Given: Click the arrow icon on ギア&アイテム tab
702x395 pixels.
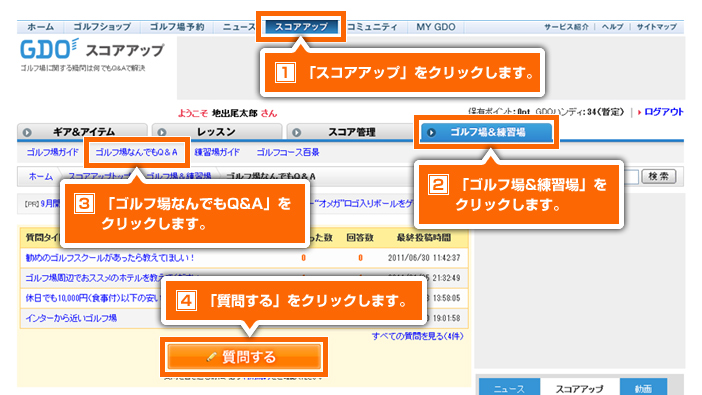Looking at the screenshot, I should click(x=27, y=133).
